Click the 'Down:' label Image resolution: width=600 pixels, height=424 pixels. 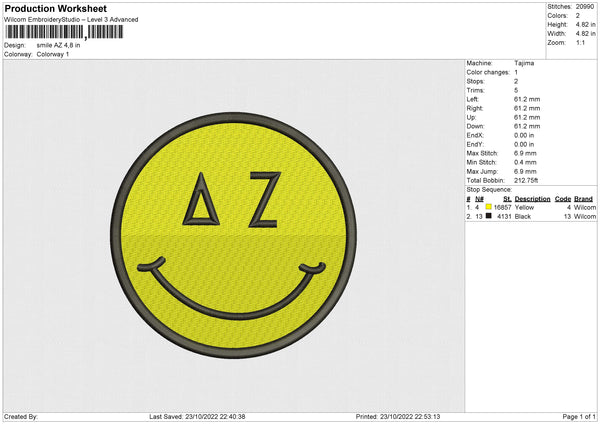pyautogui.click(x=475, y=126)
